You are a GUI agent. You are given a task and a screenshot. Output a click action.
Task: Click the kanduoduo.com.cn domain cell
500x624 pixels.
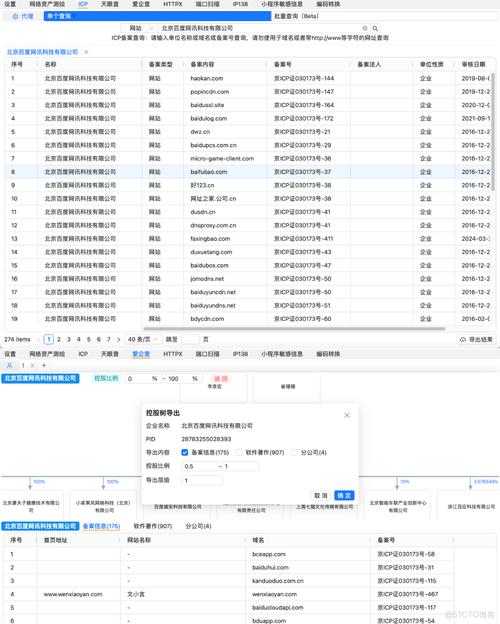coord(278,581)
